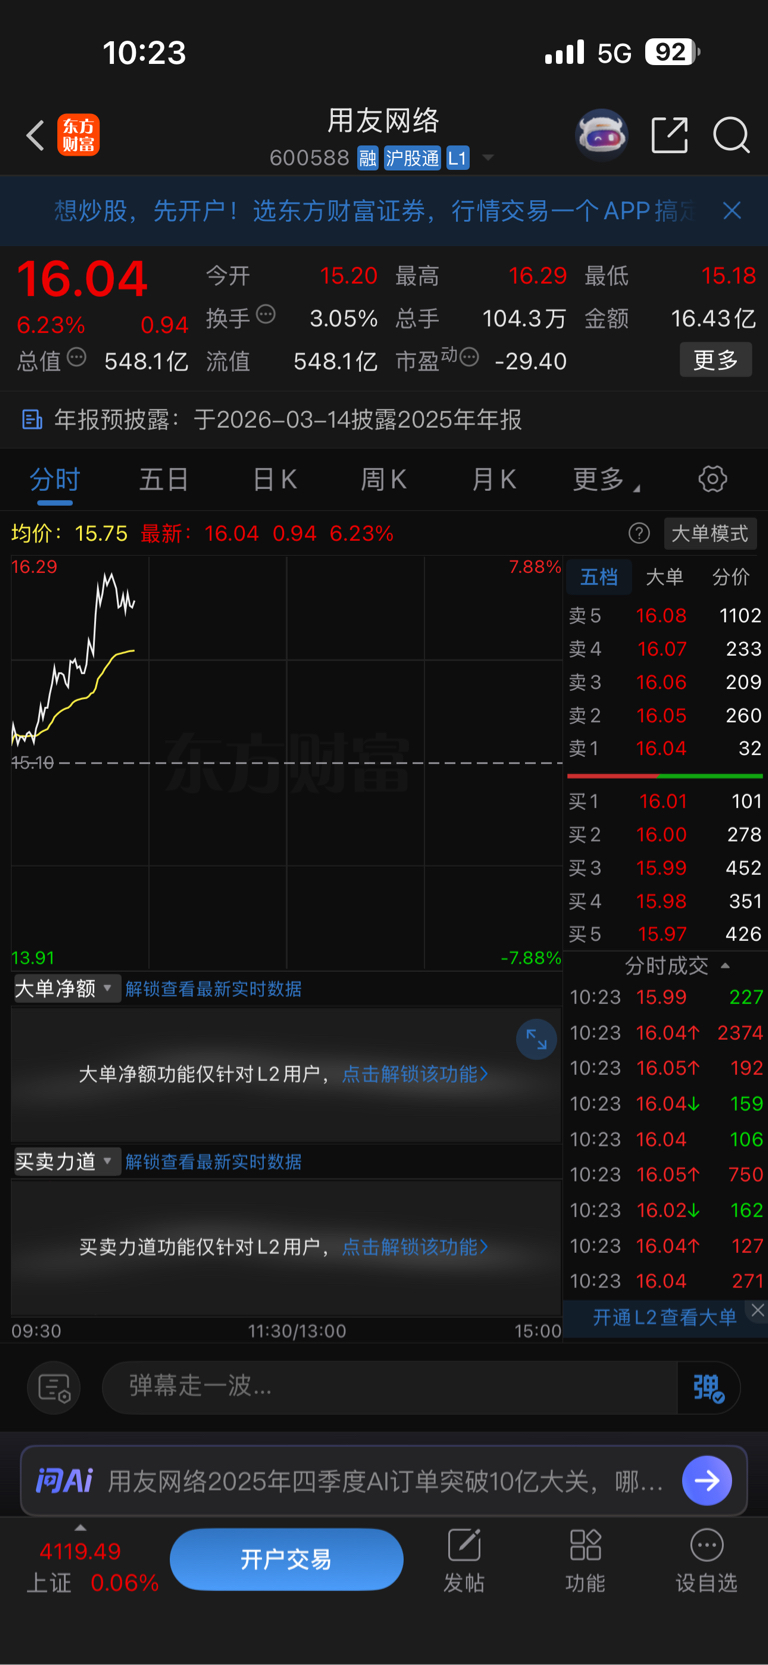
Task: Open the robot assistant avatar icon
Action: click(601, 134)
